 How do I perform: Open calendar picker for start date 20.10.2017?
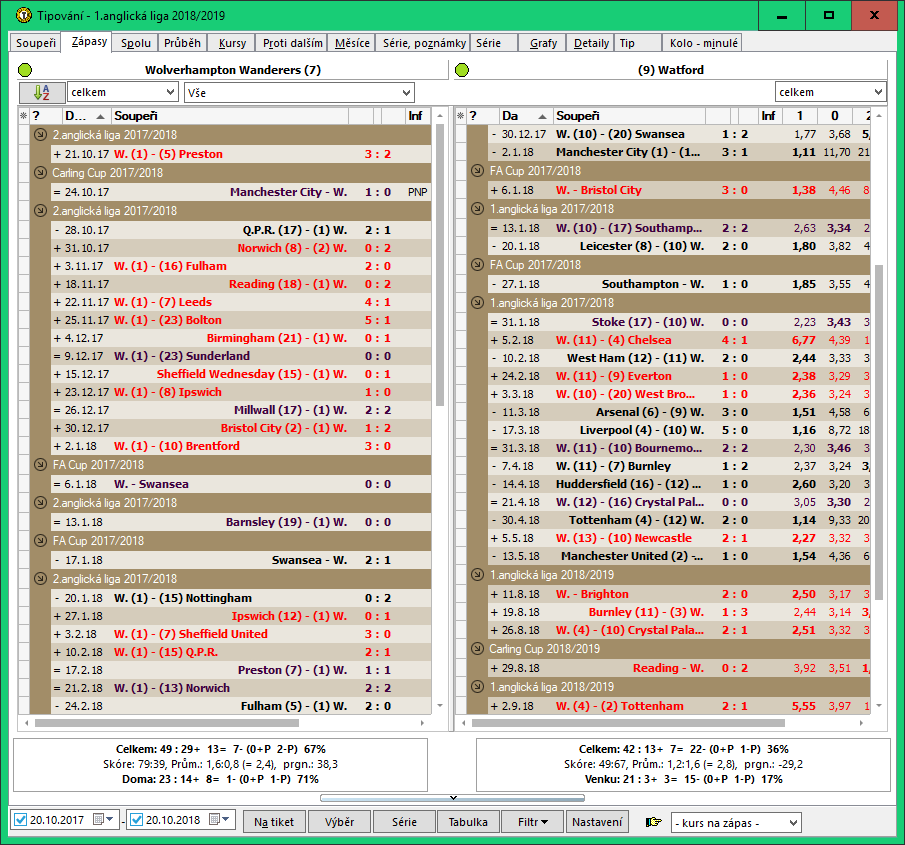103,820
